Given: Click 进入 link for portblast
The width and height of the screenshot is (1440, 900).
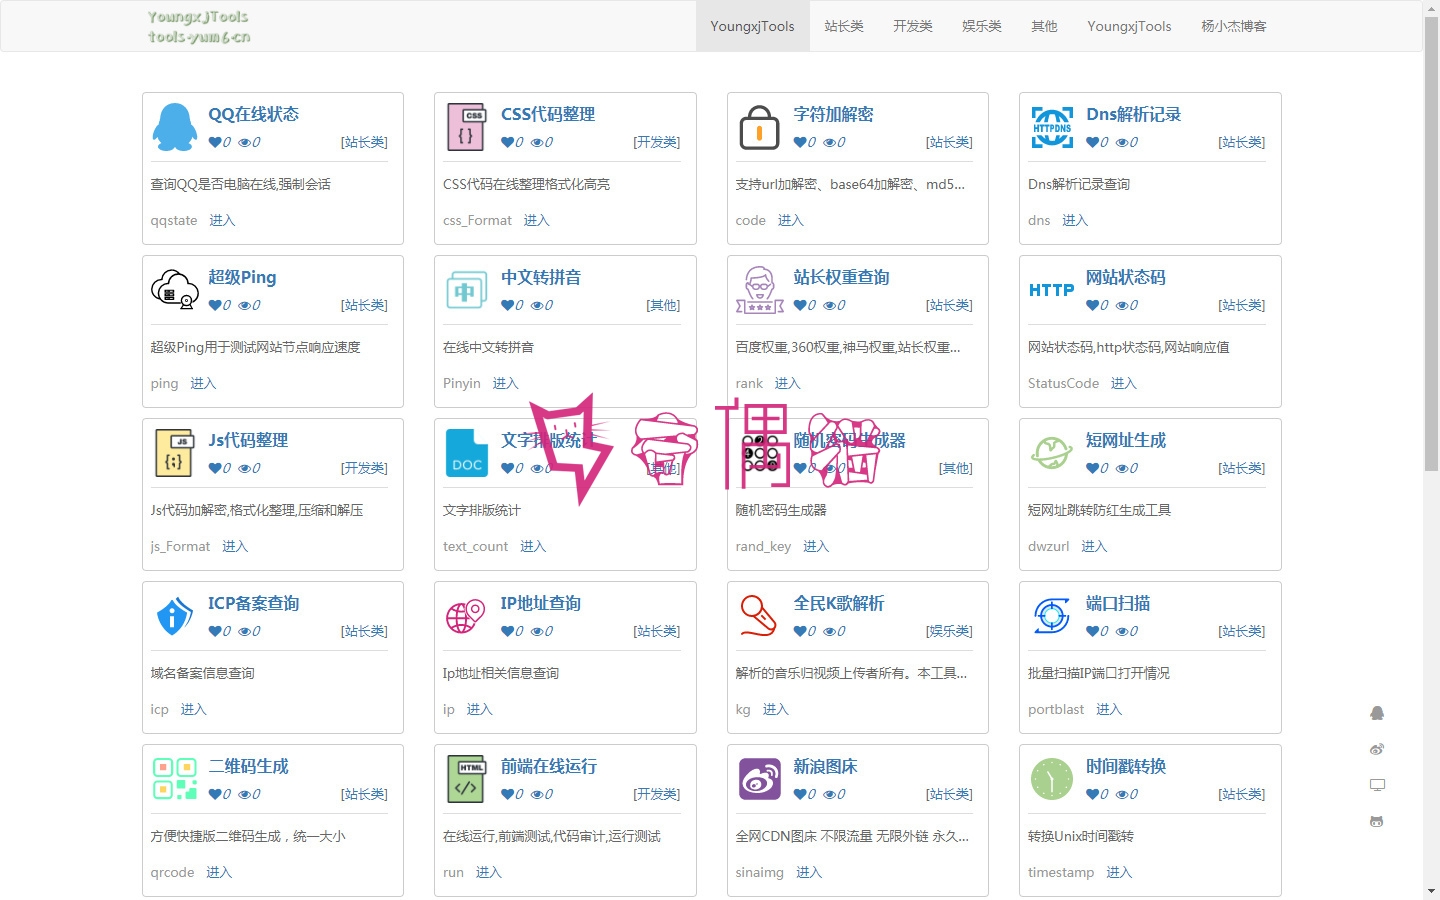Looking at the screenshot, I should [1109, 709].
